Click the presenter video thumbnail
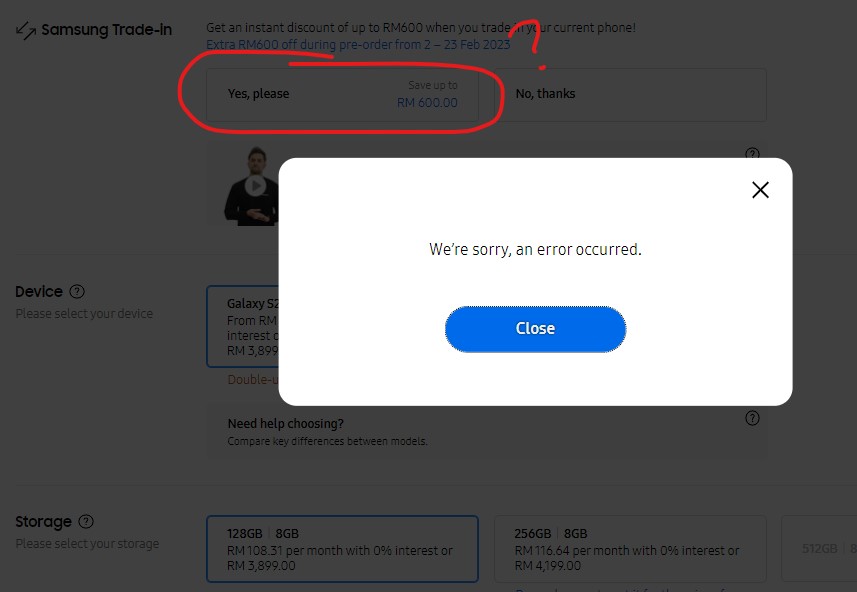 click(x=251, y=186)
